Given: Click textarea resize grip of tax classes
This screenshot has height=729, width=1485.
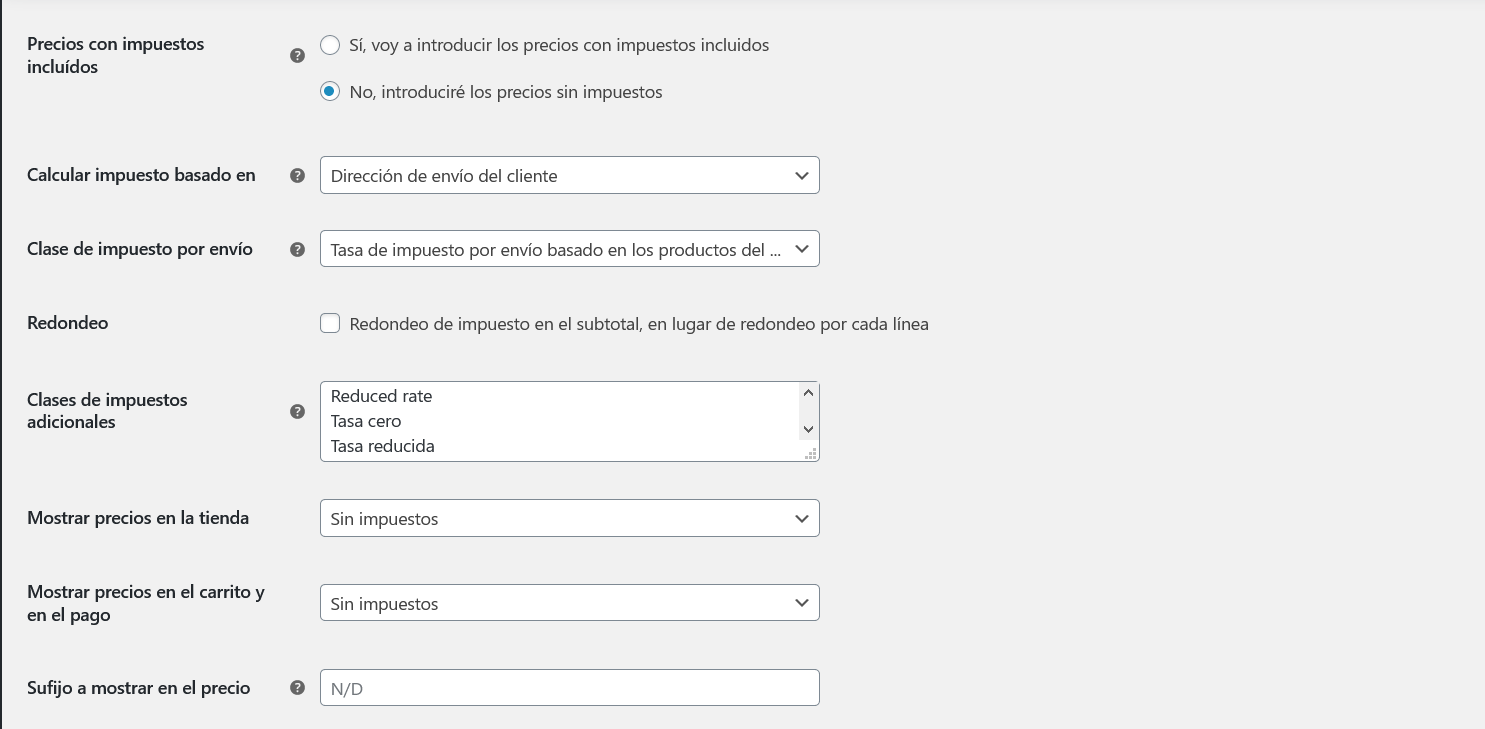Looking at the screenshot, I should (812, 454).
